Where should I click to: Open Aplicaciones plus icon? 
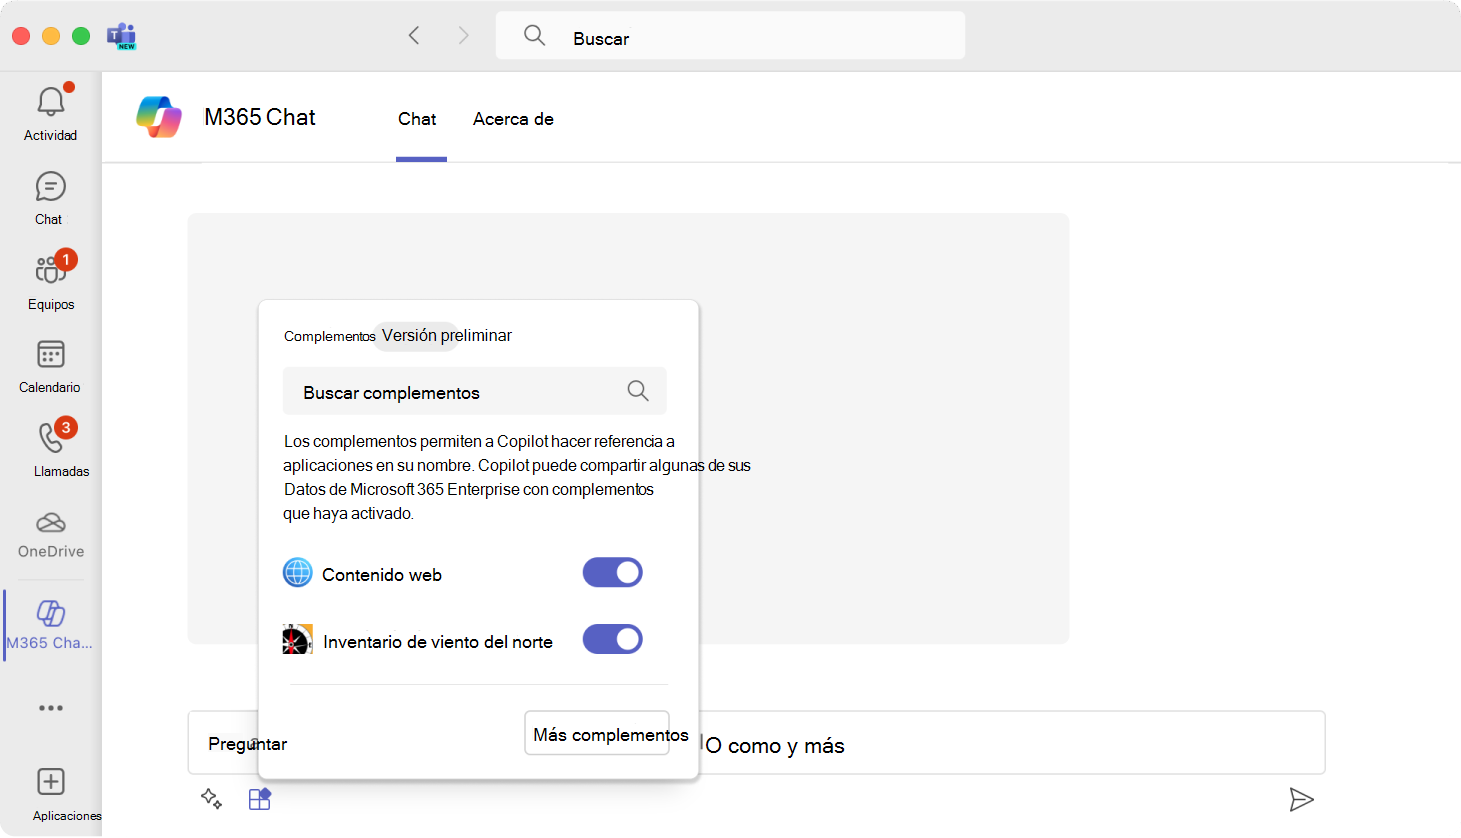pyautogui.click(x=51, y=782)
